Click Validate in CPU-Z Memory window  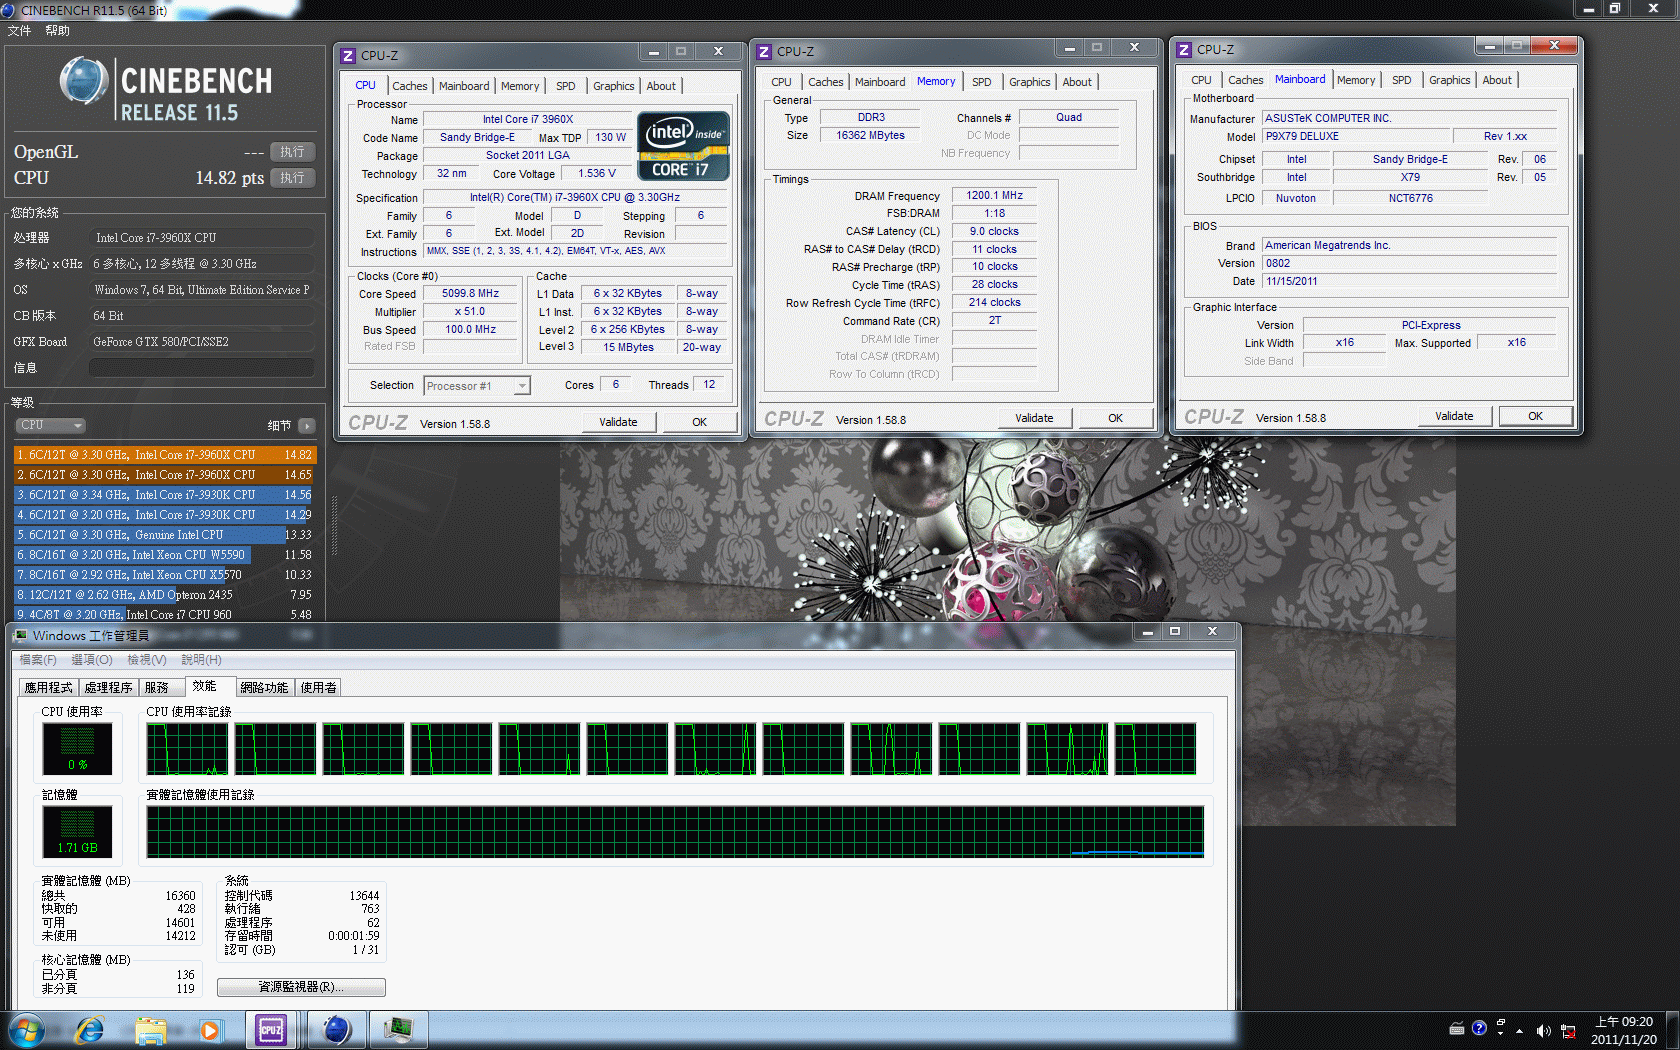coord(1034,418)
